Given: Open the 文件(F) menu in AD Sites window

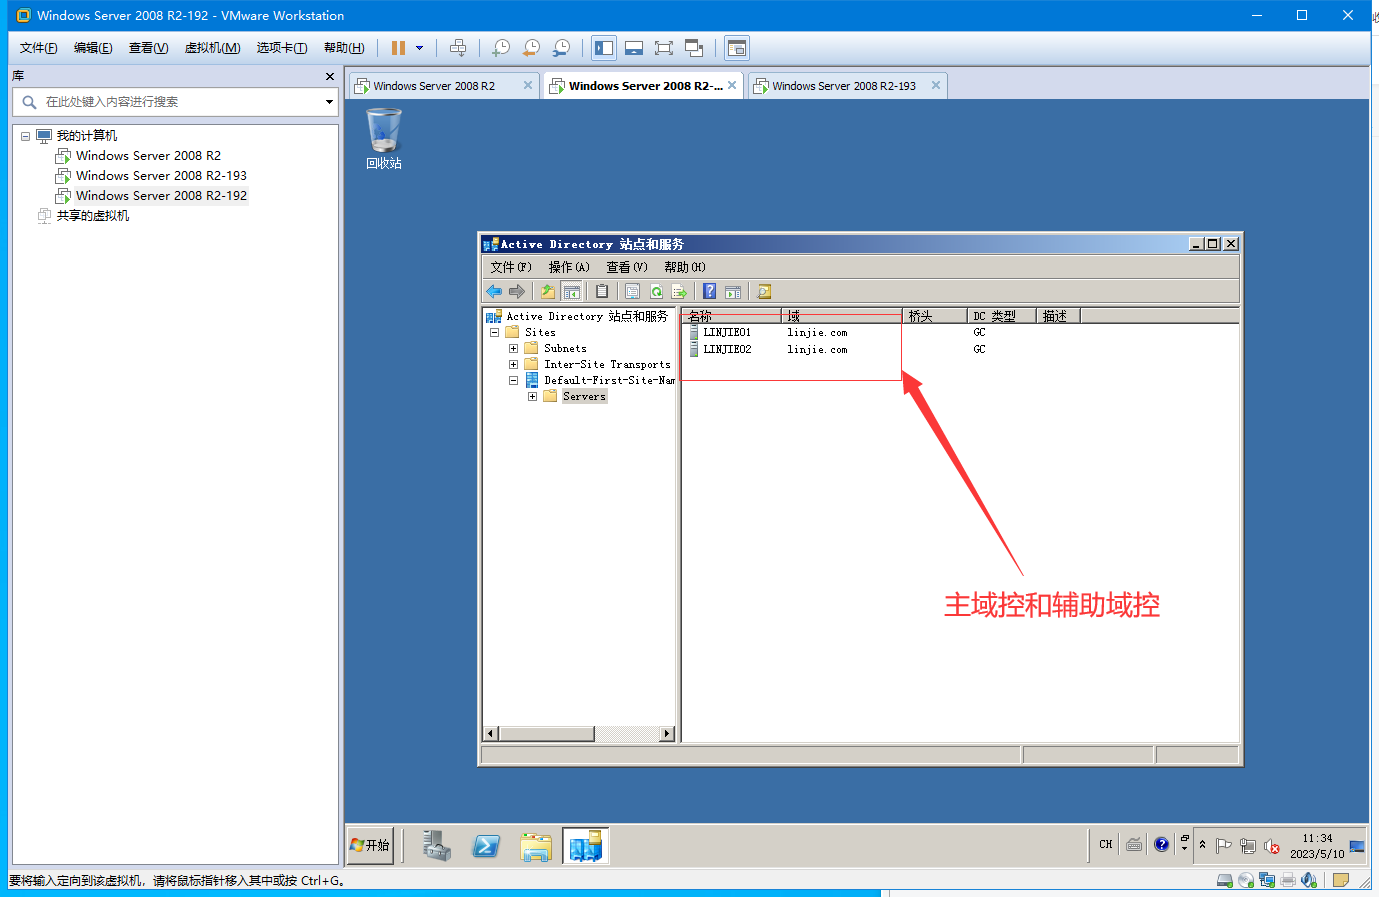Looking at the screenshot, I should tap(510, 267).
